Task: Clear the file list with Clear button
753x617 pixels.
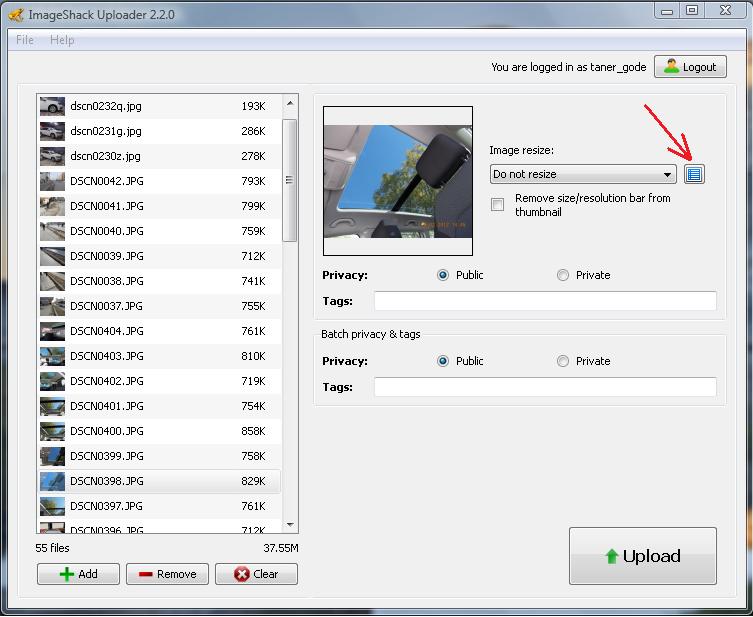Action: point(256,574)
